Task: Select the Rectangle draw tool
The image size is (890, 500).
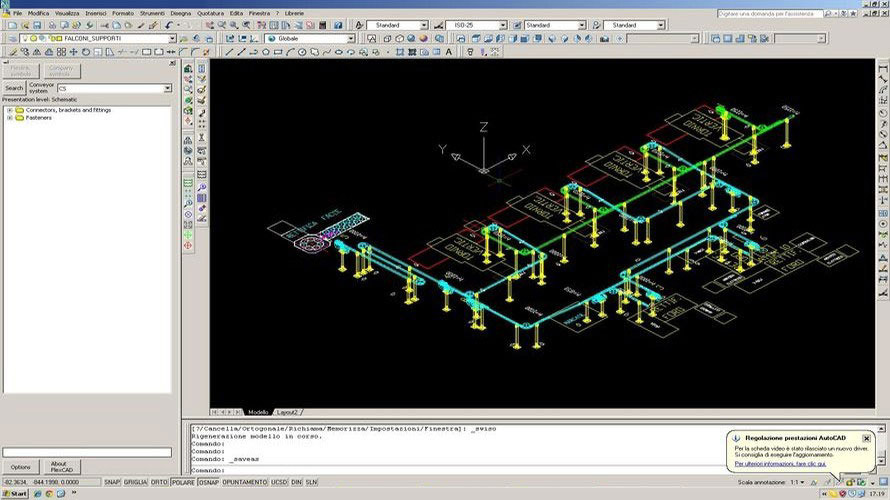Action: tap(278, 52)
